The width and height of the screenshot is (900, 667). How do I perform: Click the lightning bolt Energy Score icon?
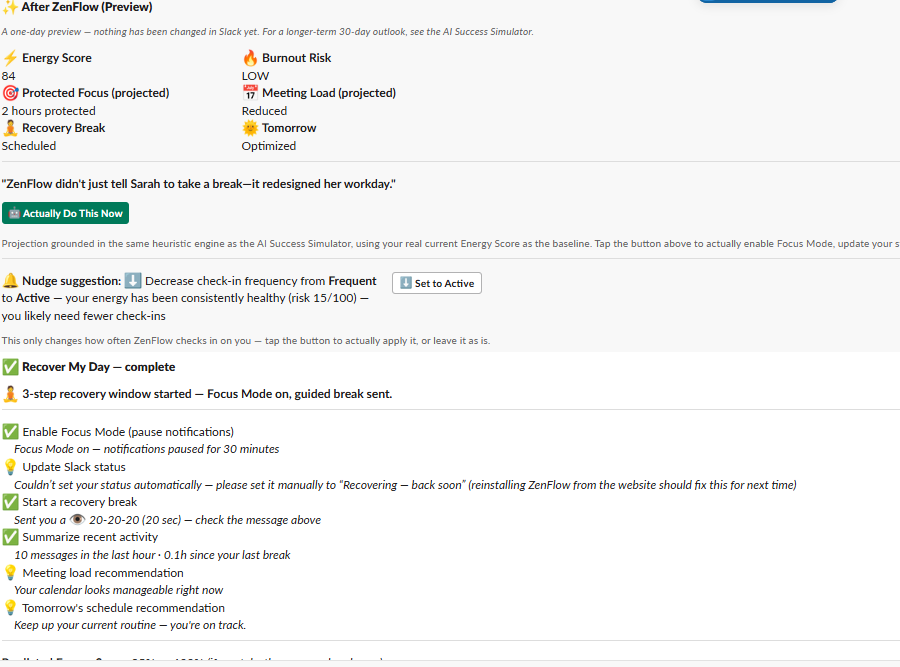[10, 58]
